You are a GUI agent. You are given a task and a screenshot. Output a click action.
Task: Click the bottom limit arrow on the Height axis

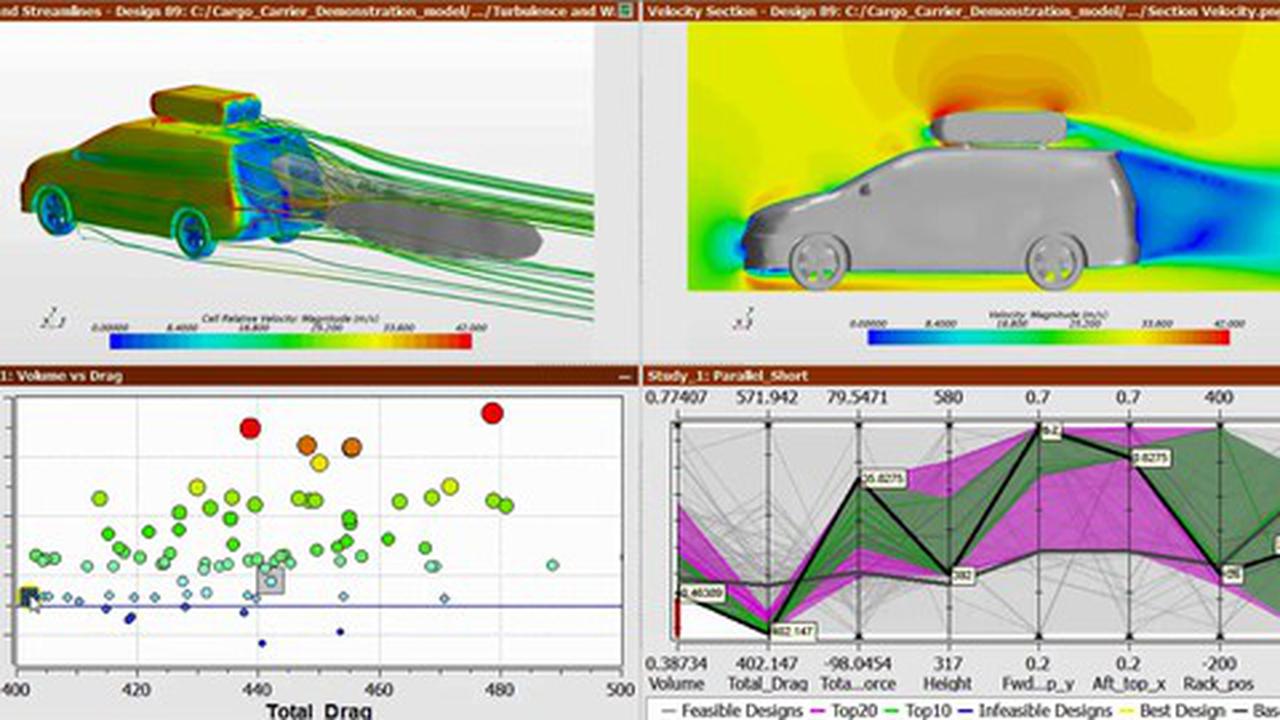pos(948,636)
